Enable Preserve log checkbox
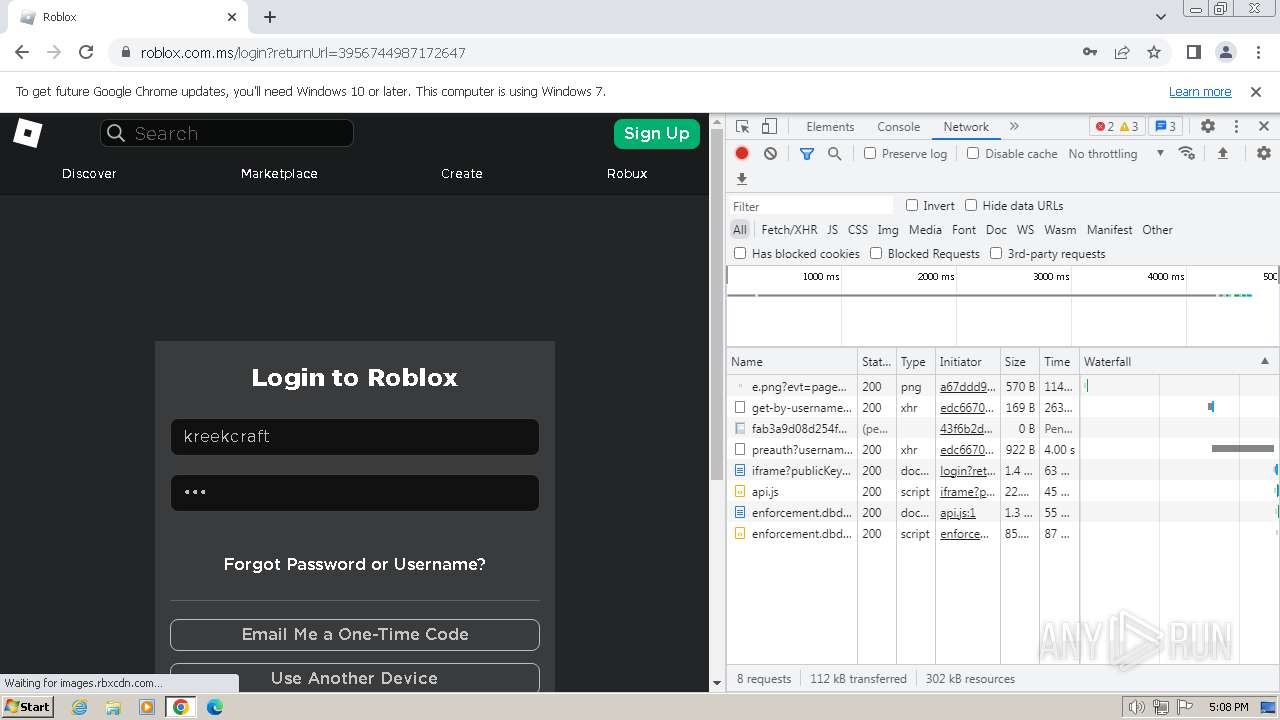This screenshot has width=1280, height=720. coord(870,153)
